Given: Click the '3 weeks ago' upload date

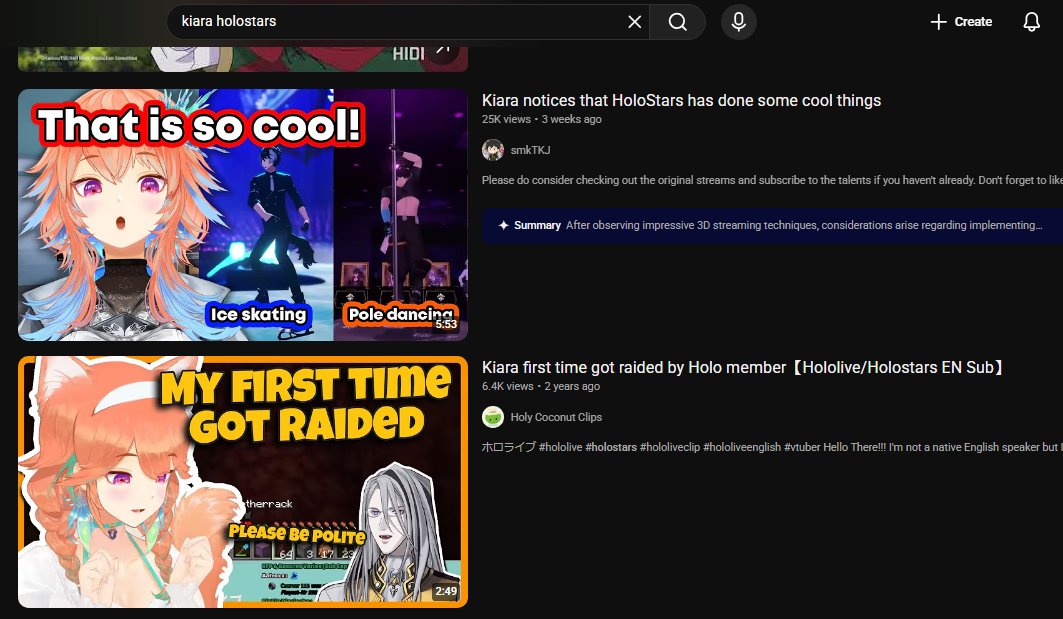Looking at the screenshot, I should [x=571, y=119].
